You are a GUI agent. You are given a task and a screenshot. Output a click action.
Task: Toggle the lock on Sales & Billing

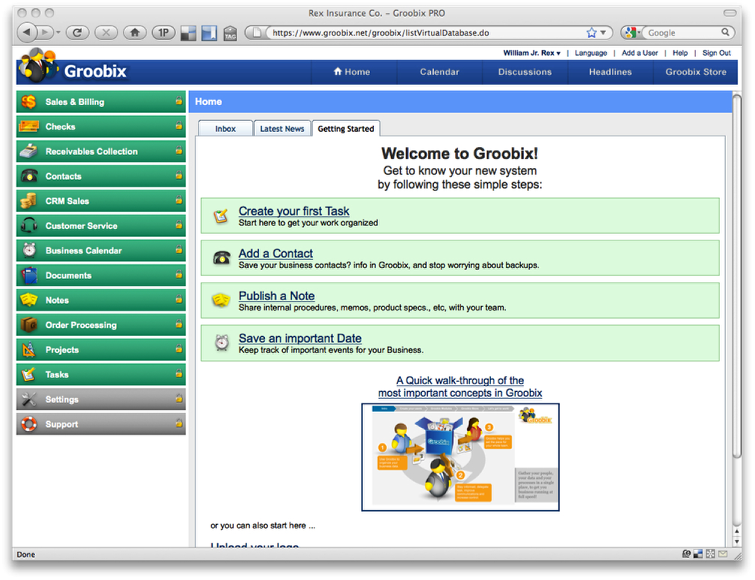179,101
